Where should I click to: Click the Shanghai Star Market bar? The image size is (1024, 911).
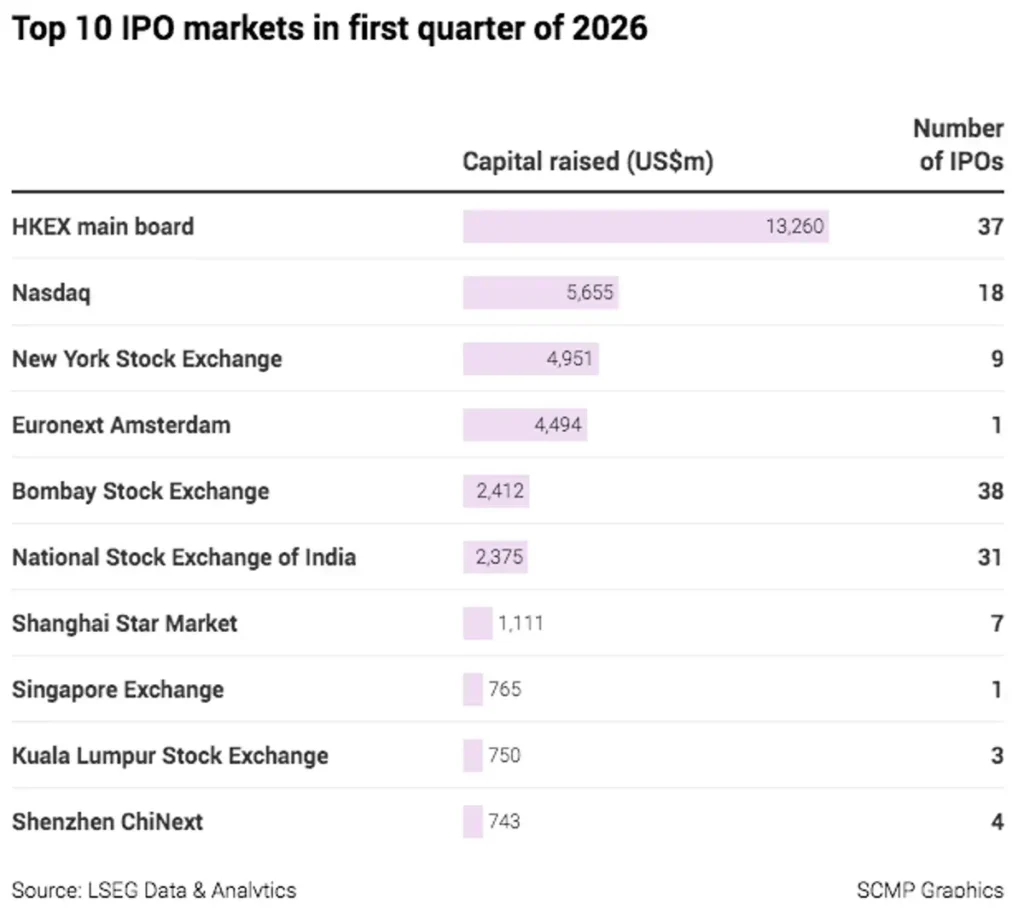click(x=477, y=623)
